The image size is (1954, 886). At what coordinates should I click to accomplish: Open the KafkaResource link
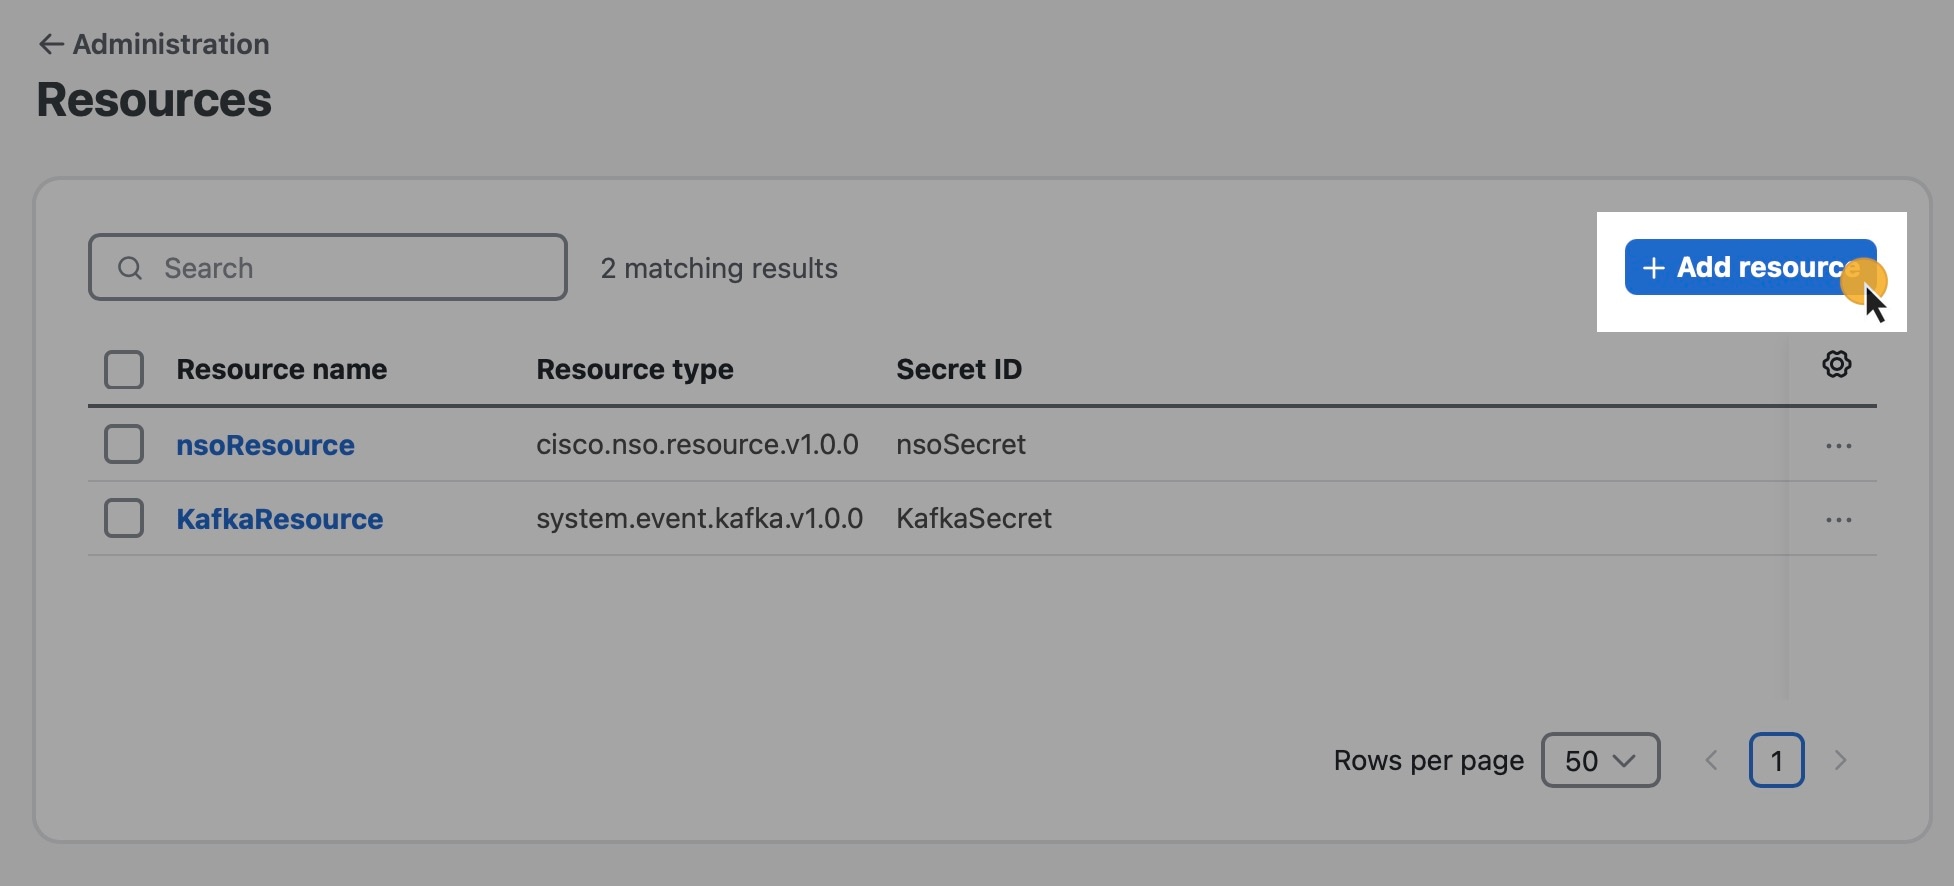[x=280, y=519]
